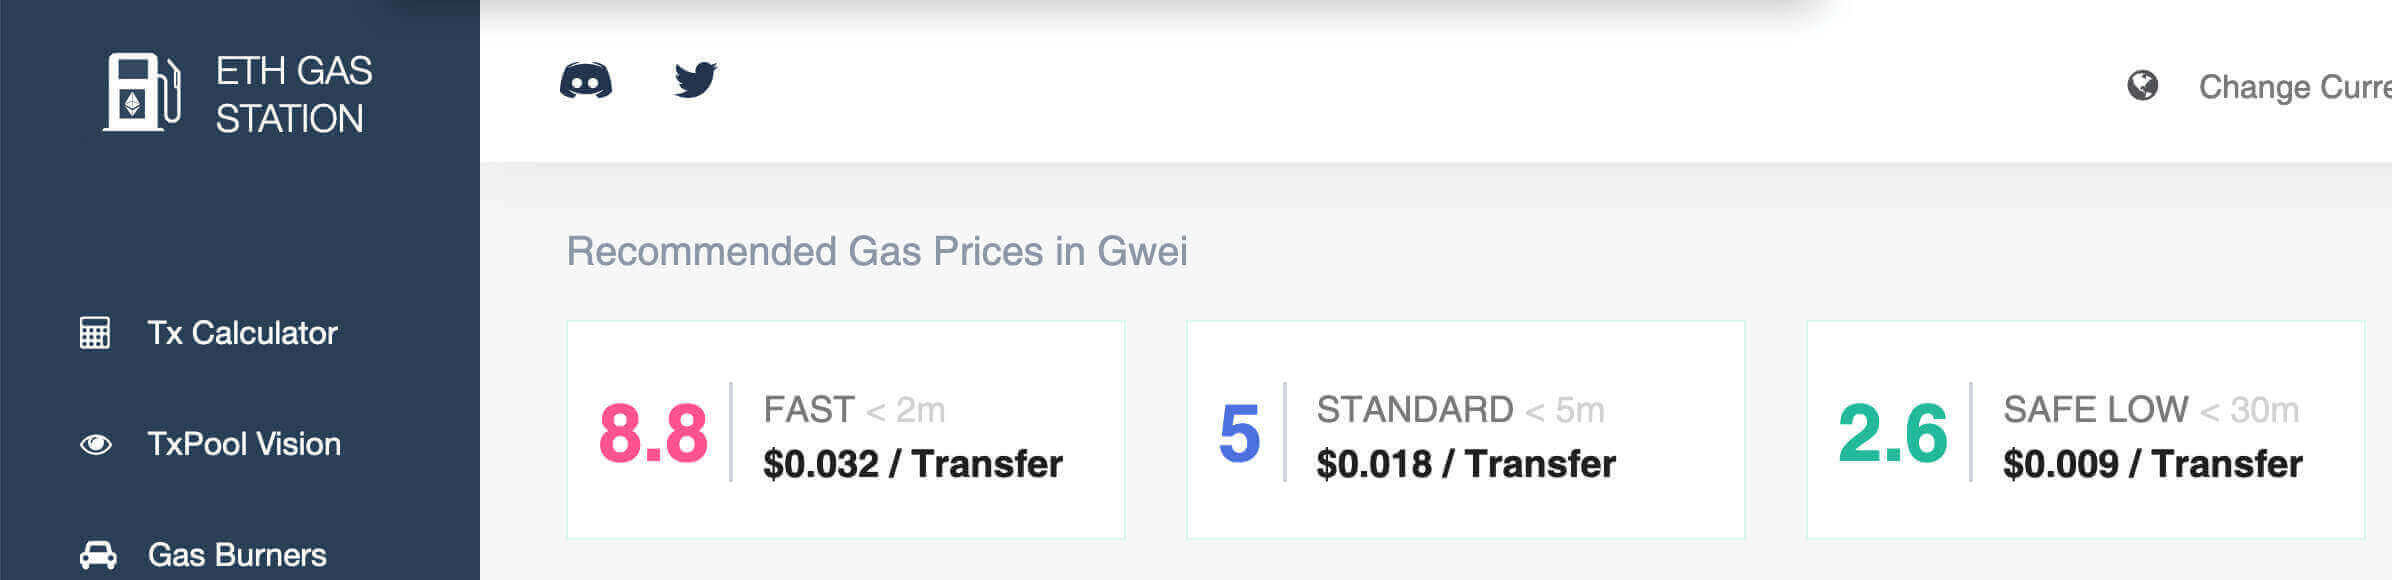
Task: Open TxPool Vision from sidebar
Action: [x=244, y=444]
